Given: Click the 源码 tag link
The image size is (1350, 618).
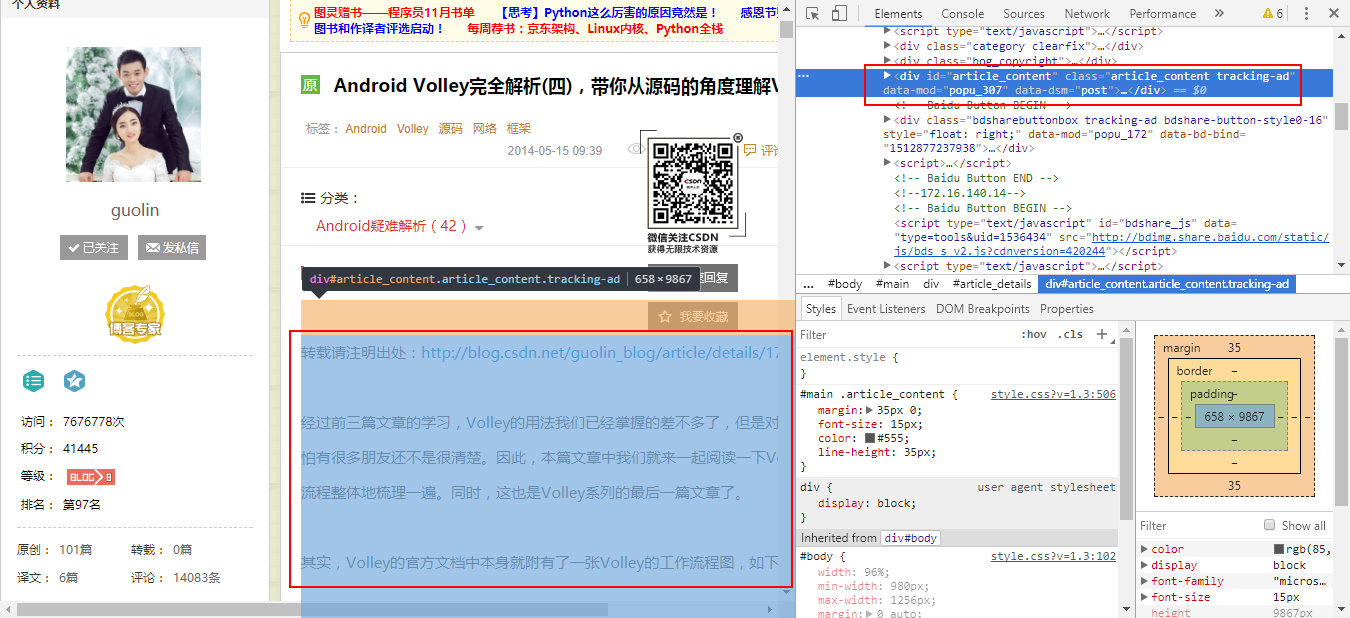Looking at the screenshot, I should 451,129.
